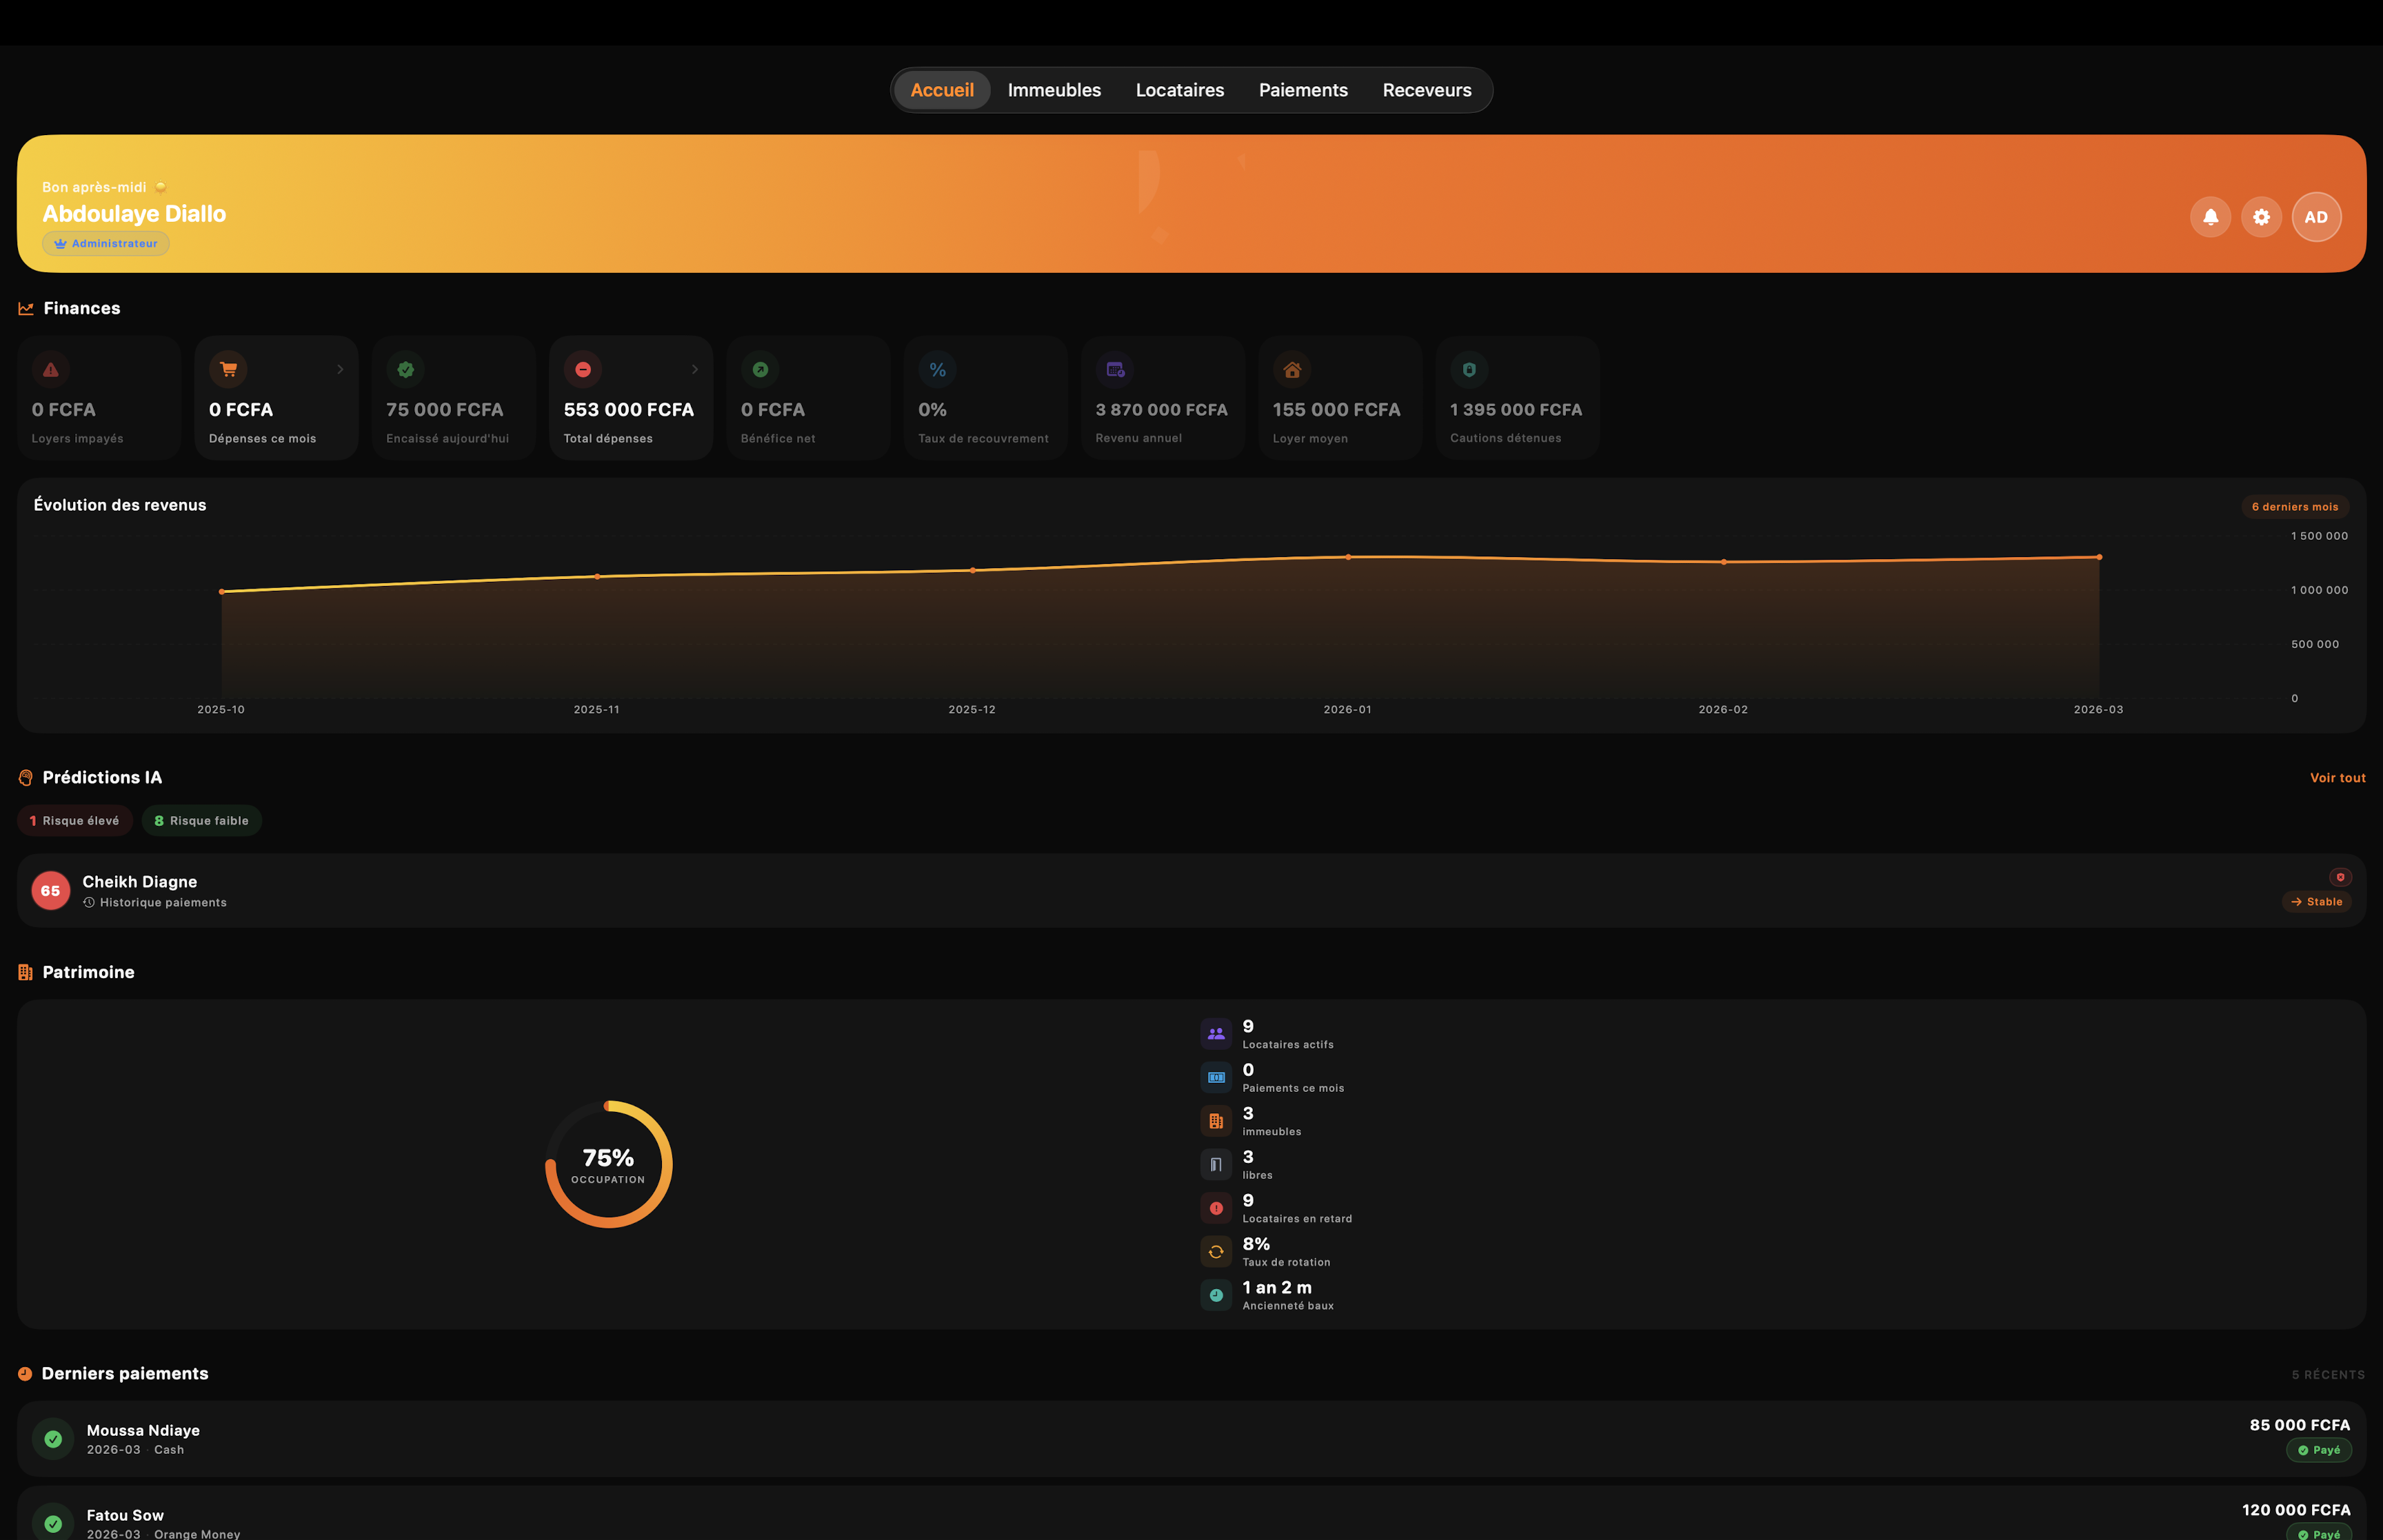2383x1540 pixels.
Task: Click the red shield icon on Cheikh Diagne row
Action: (2340, 876)
